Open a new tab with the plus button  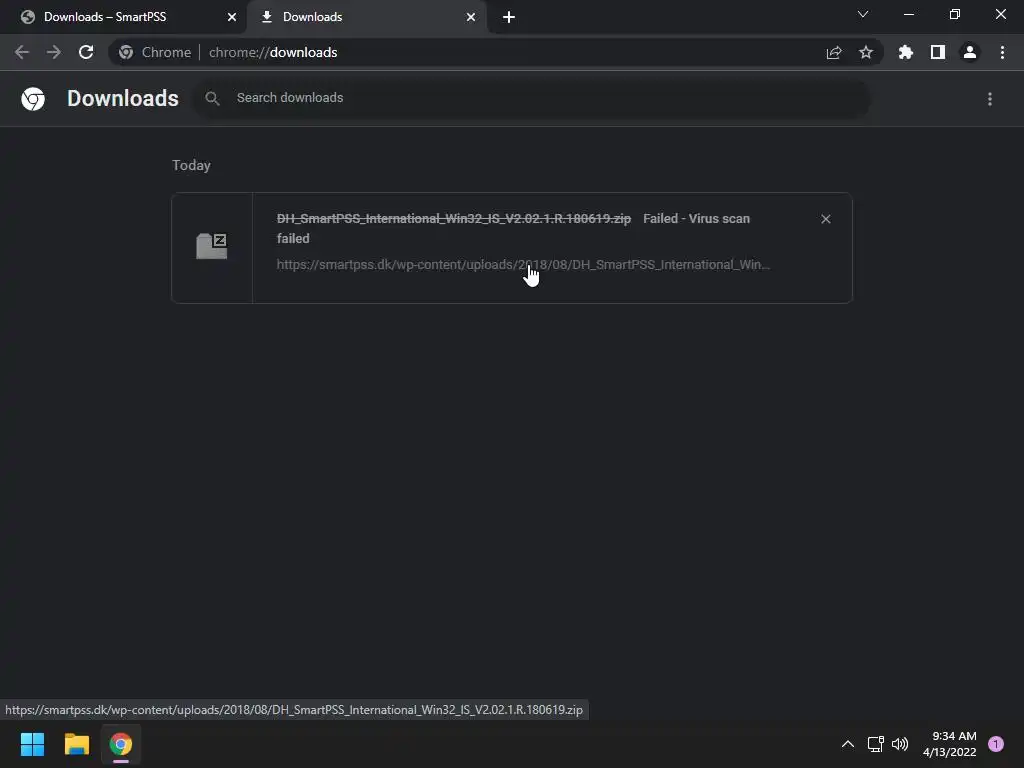pyautogui.click(x=509, y=17)
